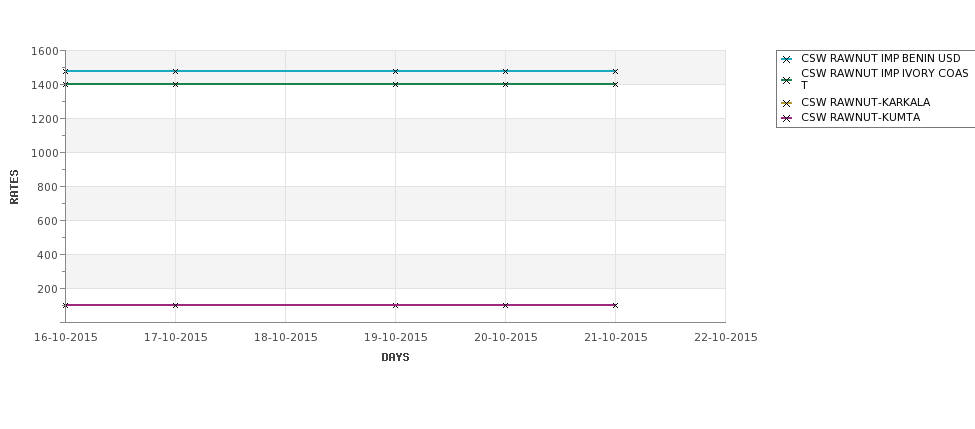The image size is (975, 429).
Task: Click the 22-10-2015 x-axis date label
Action: point(726,338)
